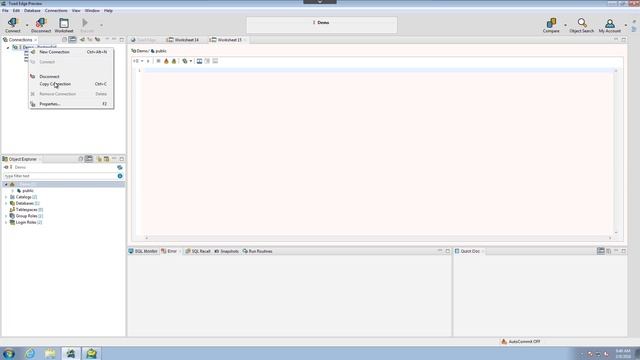Expand the Login Roles tree node
This screenshot has width=640, height=360.
pos(6,222)
